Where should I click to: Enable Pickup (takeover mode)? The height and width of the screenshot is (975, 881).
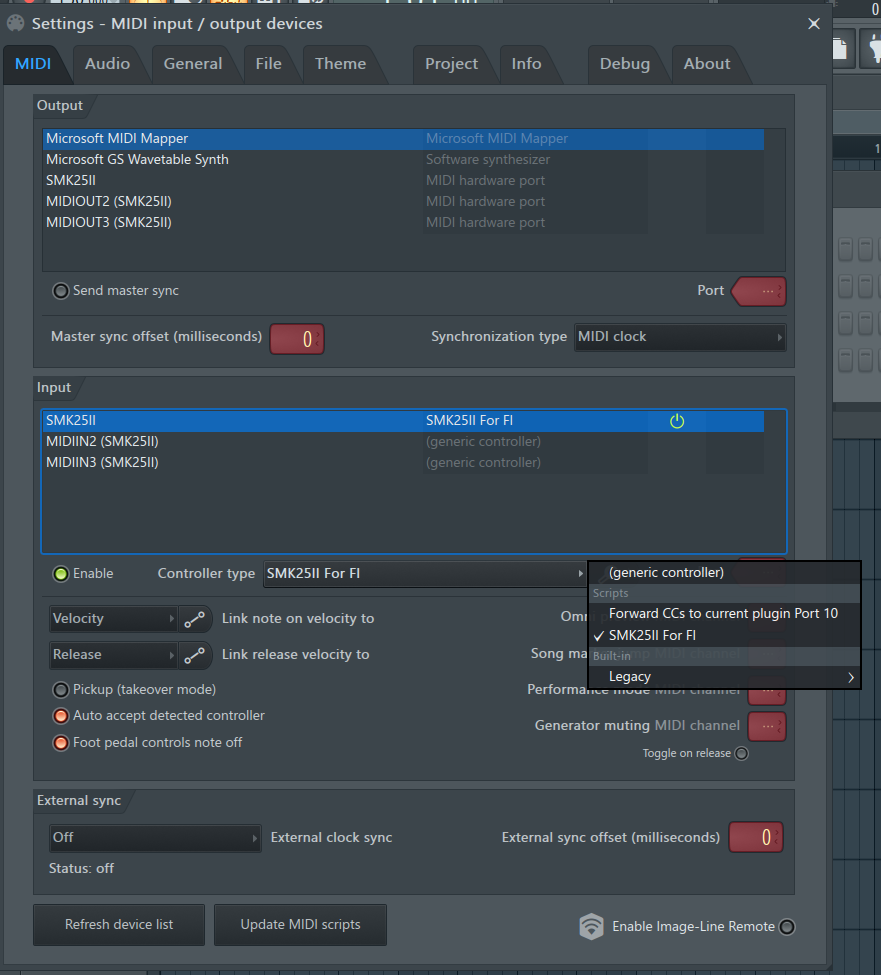60,690
